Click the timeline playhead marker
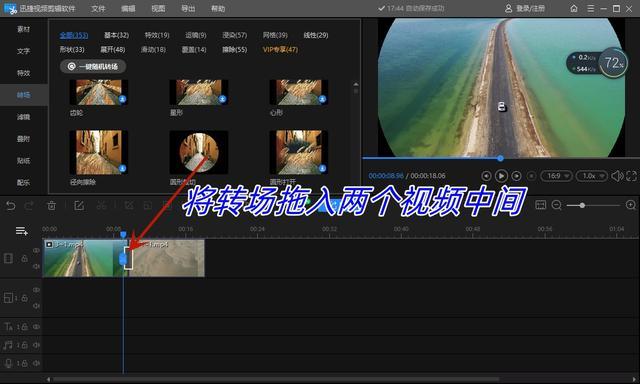 [123, 235]
